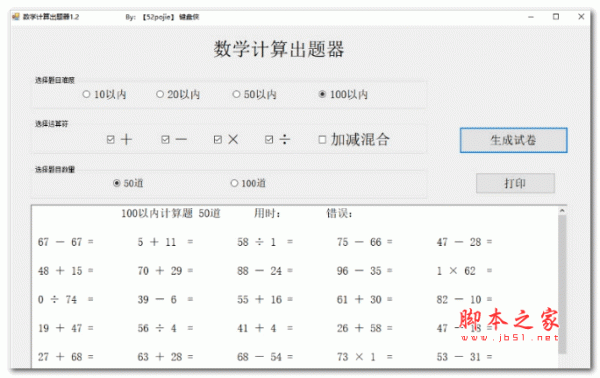
Task: Click the problem '26 + 58 ='
Action: point(365,328)
